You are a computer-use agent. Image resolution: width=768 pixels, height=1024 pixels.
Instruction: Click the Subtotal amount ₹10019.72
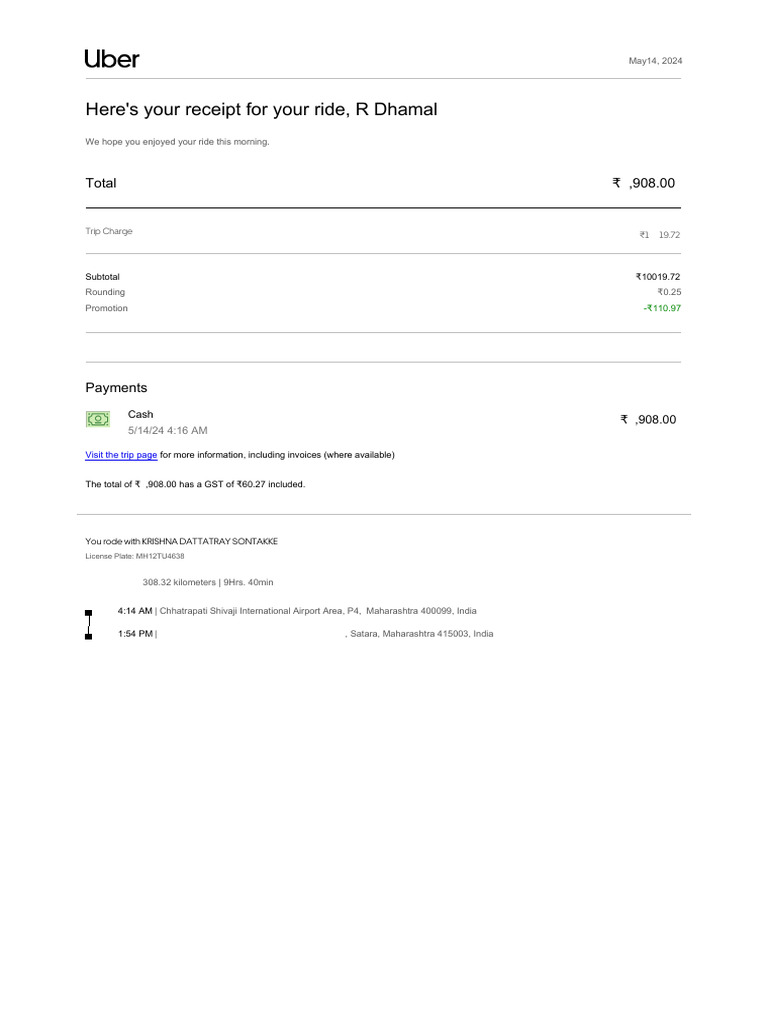[x=658, y=276]
